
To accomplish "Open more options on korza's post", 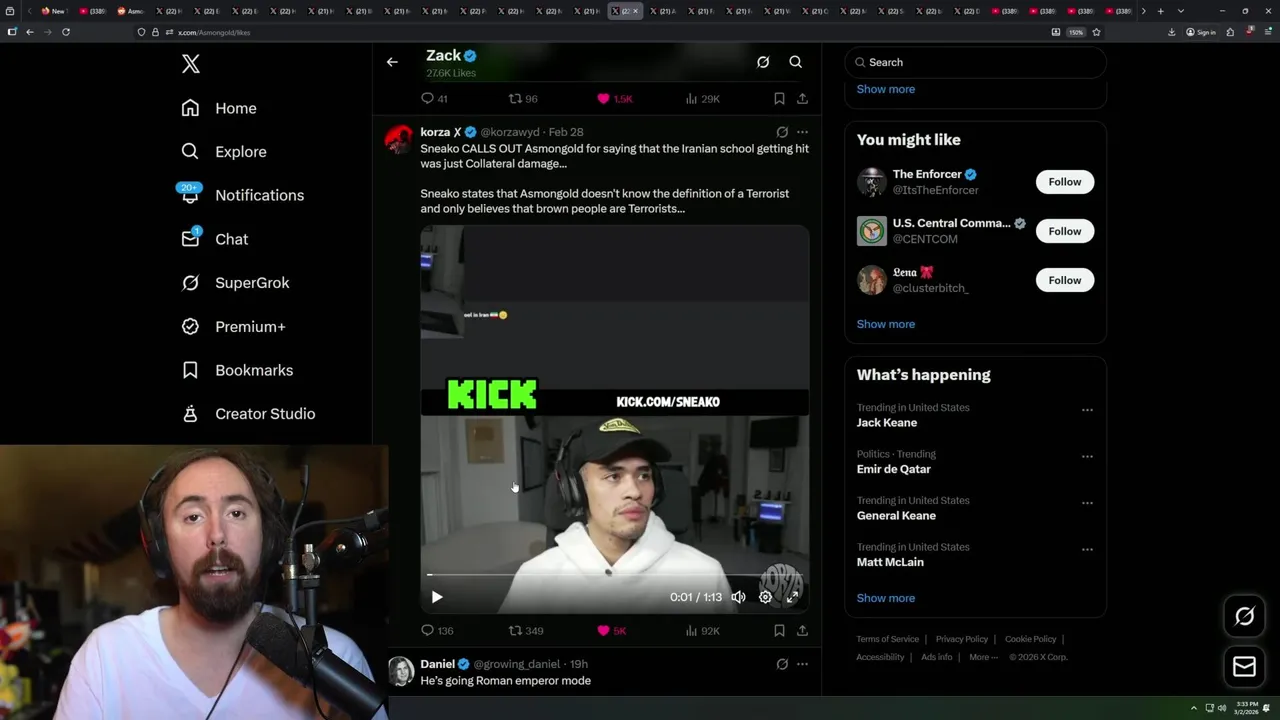I will 802,132.
